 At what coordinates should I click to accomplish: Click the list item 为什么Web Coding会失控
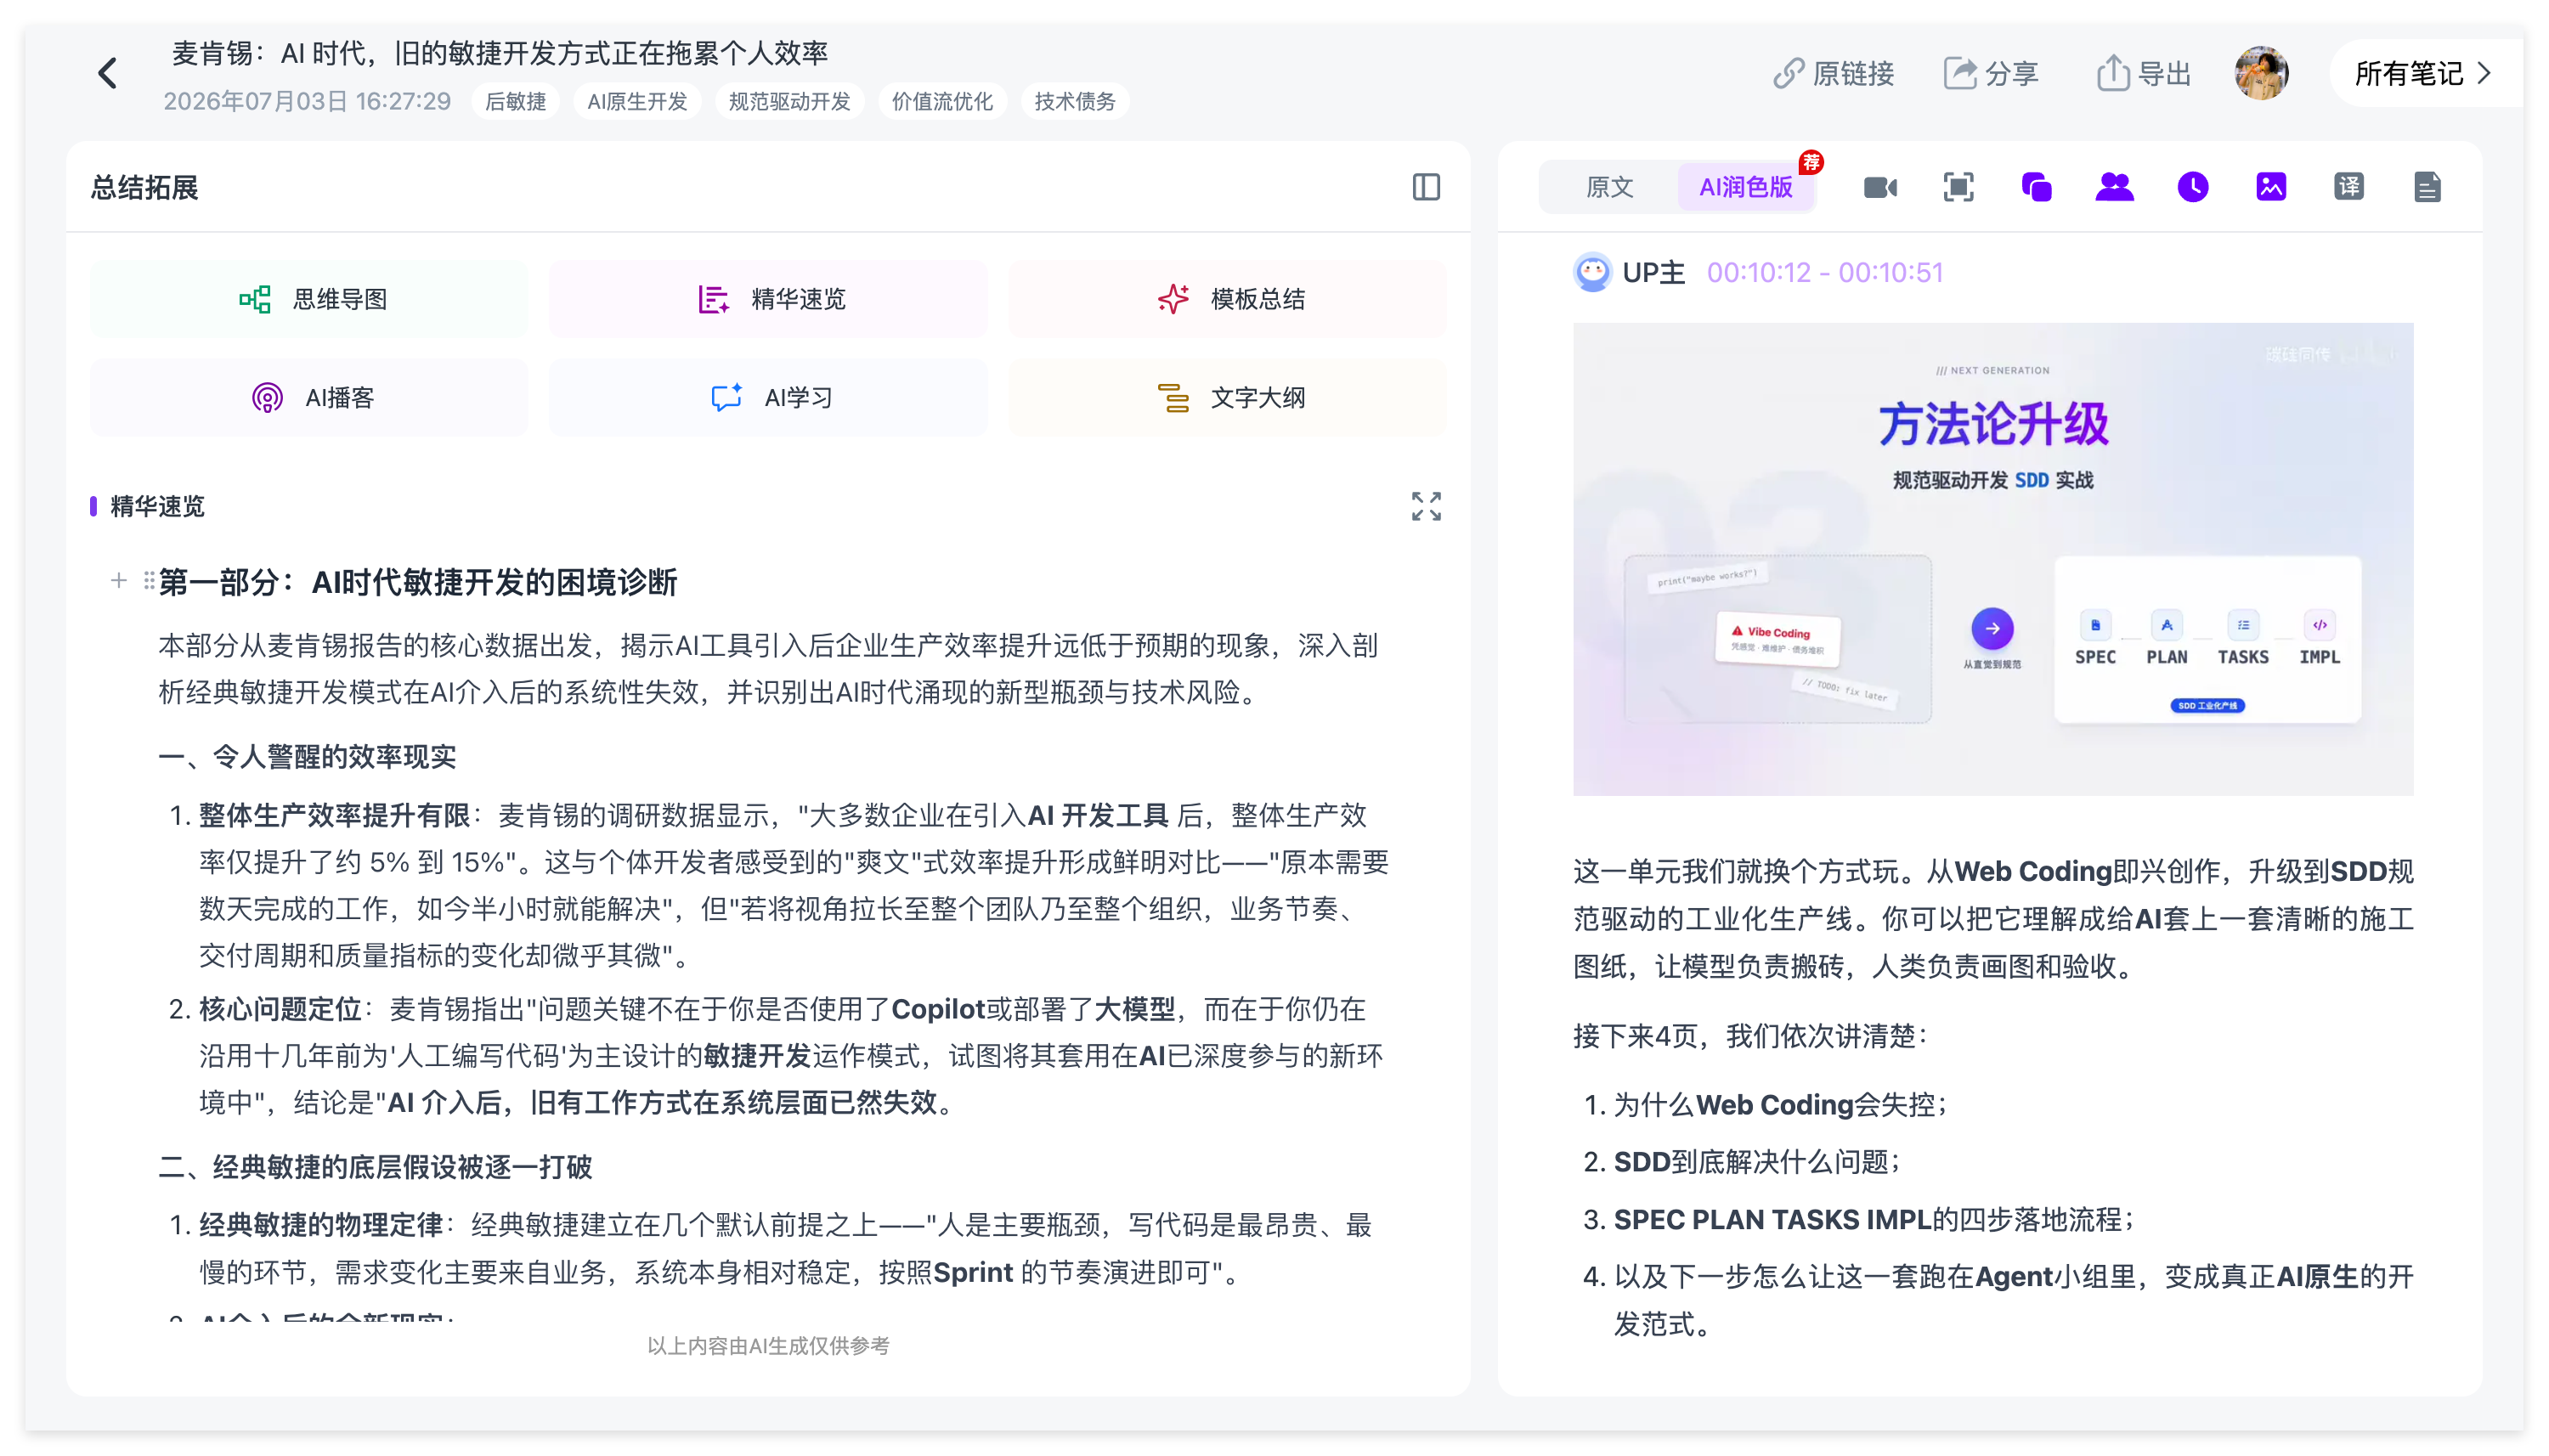tap(1780, 1105)
